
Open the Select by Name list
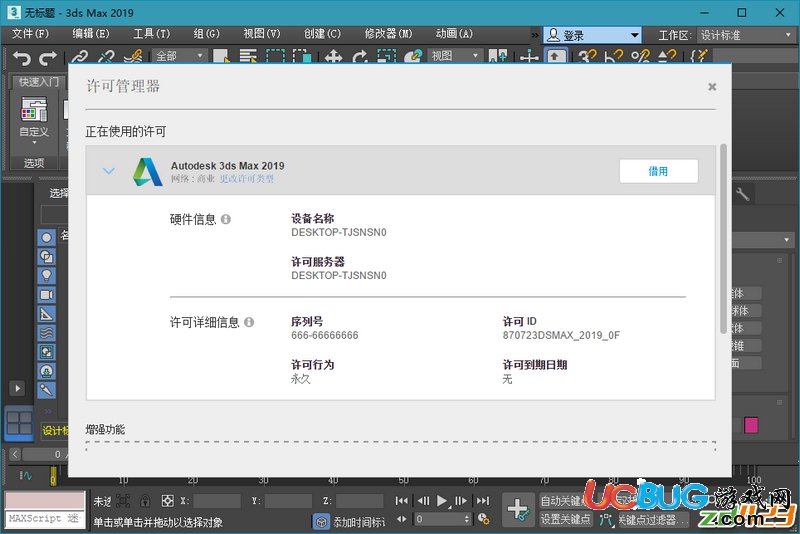coord(248,57)
